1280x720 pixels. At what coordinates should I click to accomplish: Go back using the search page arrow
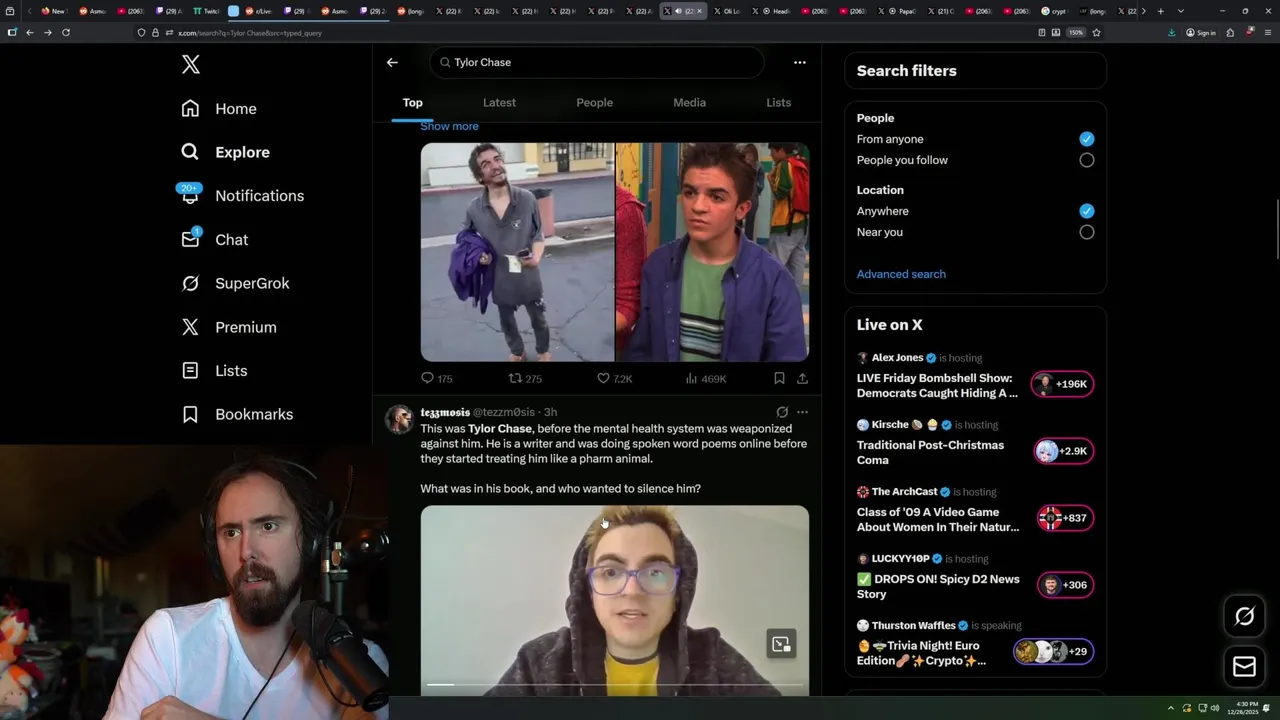click(x=392, y=62)
